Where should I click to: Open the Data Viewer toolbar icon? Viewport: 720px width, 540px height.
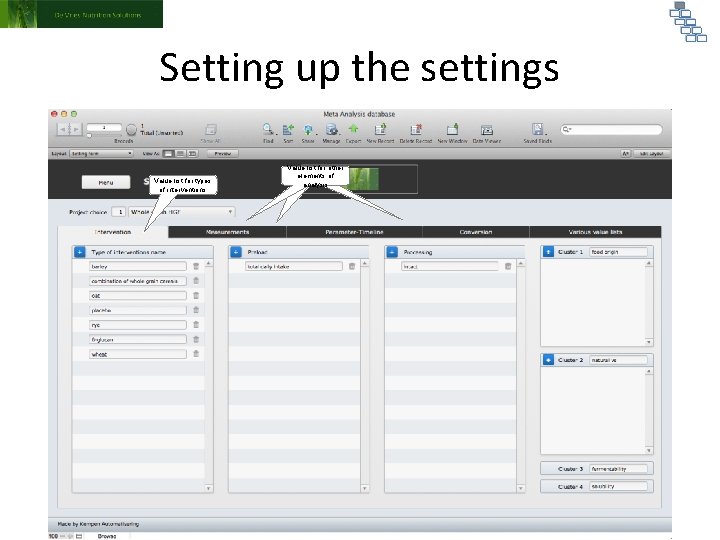pyautogui.click(x=486, y=130)
